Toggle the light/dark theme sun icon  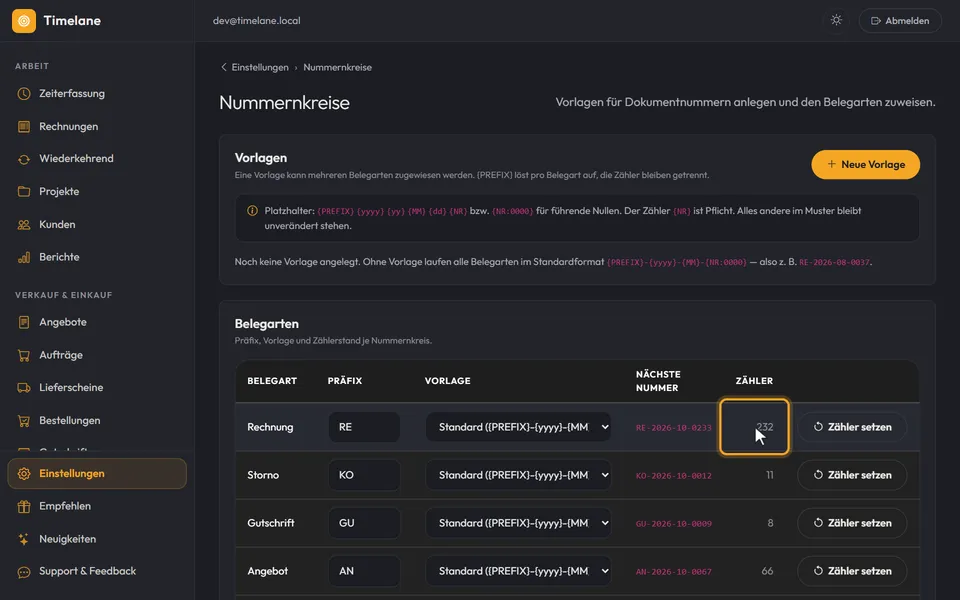836,20
